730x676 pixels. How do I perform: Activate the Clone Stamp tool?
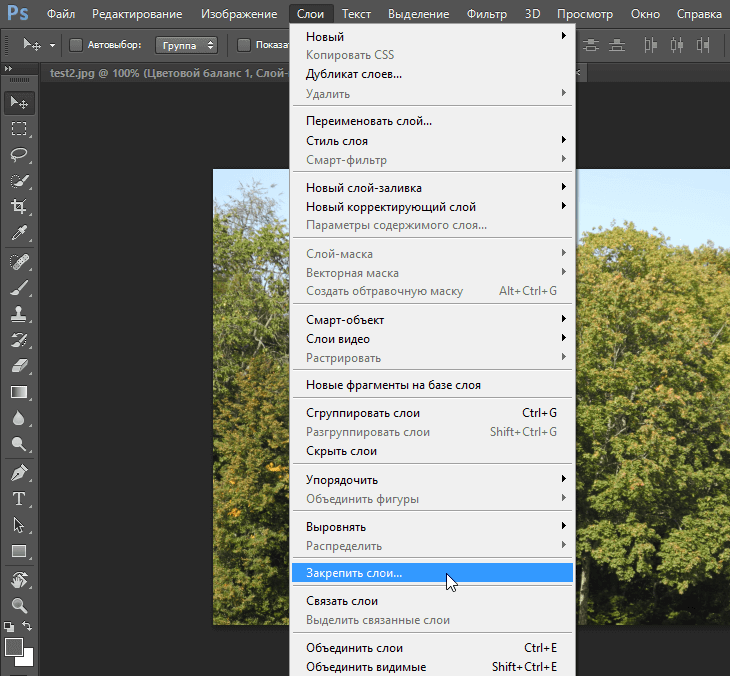(19, 313)
